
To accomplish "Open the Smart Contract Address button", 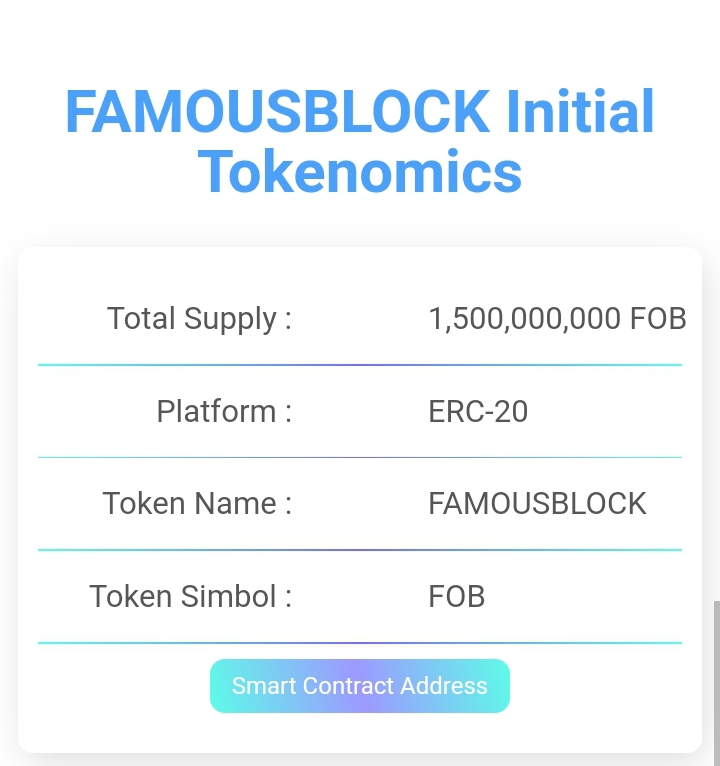I will coord(360,686).
